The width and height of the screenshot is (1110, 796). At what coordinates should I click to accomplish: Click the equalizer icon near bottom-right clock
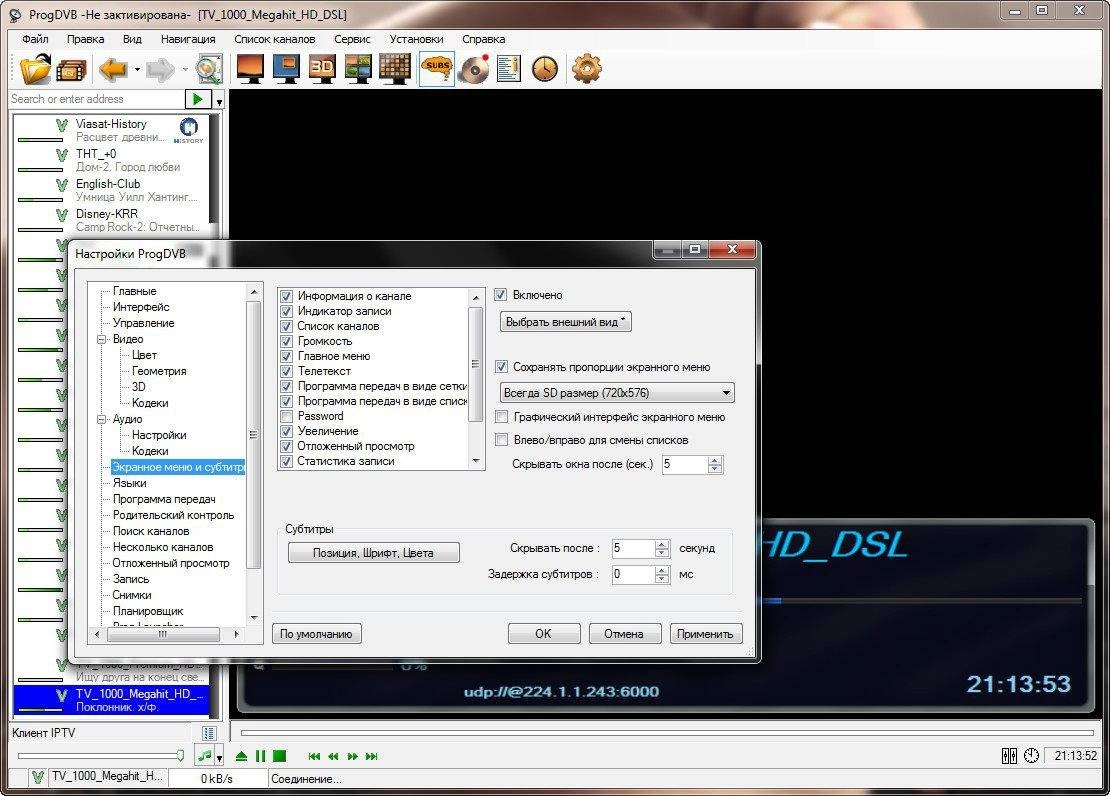pyautogui.click(x=1009, y=756)
